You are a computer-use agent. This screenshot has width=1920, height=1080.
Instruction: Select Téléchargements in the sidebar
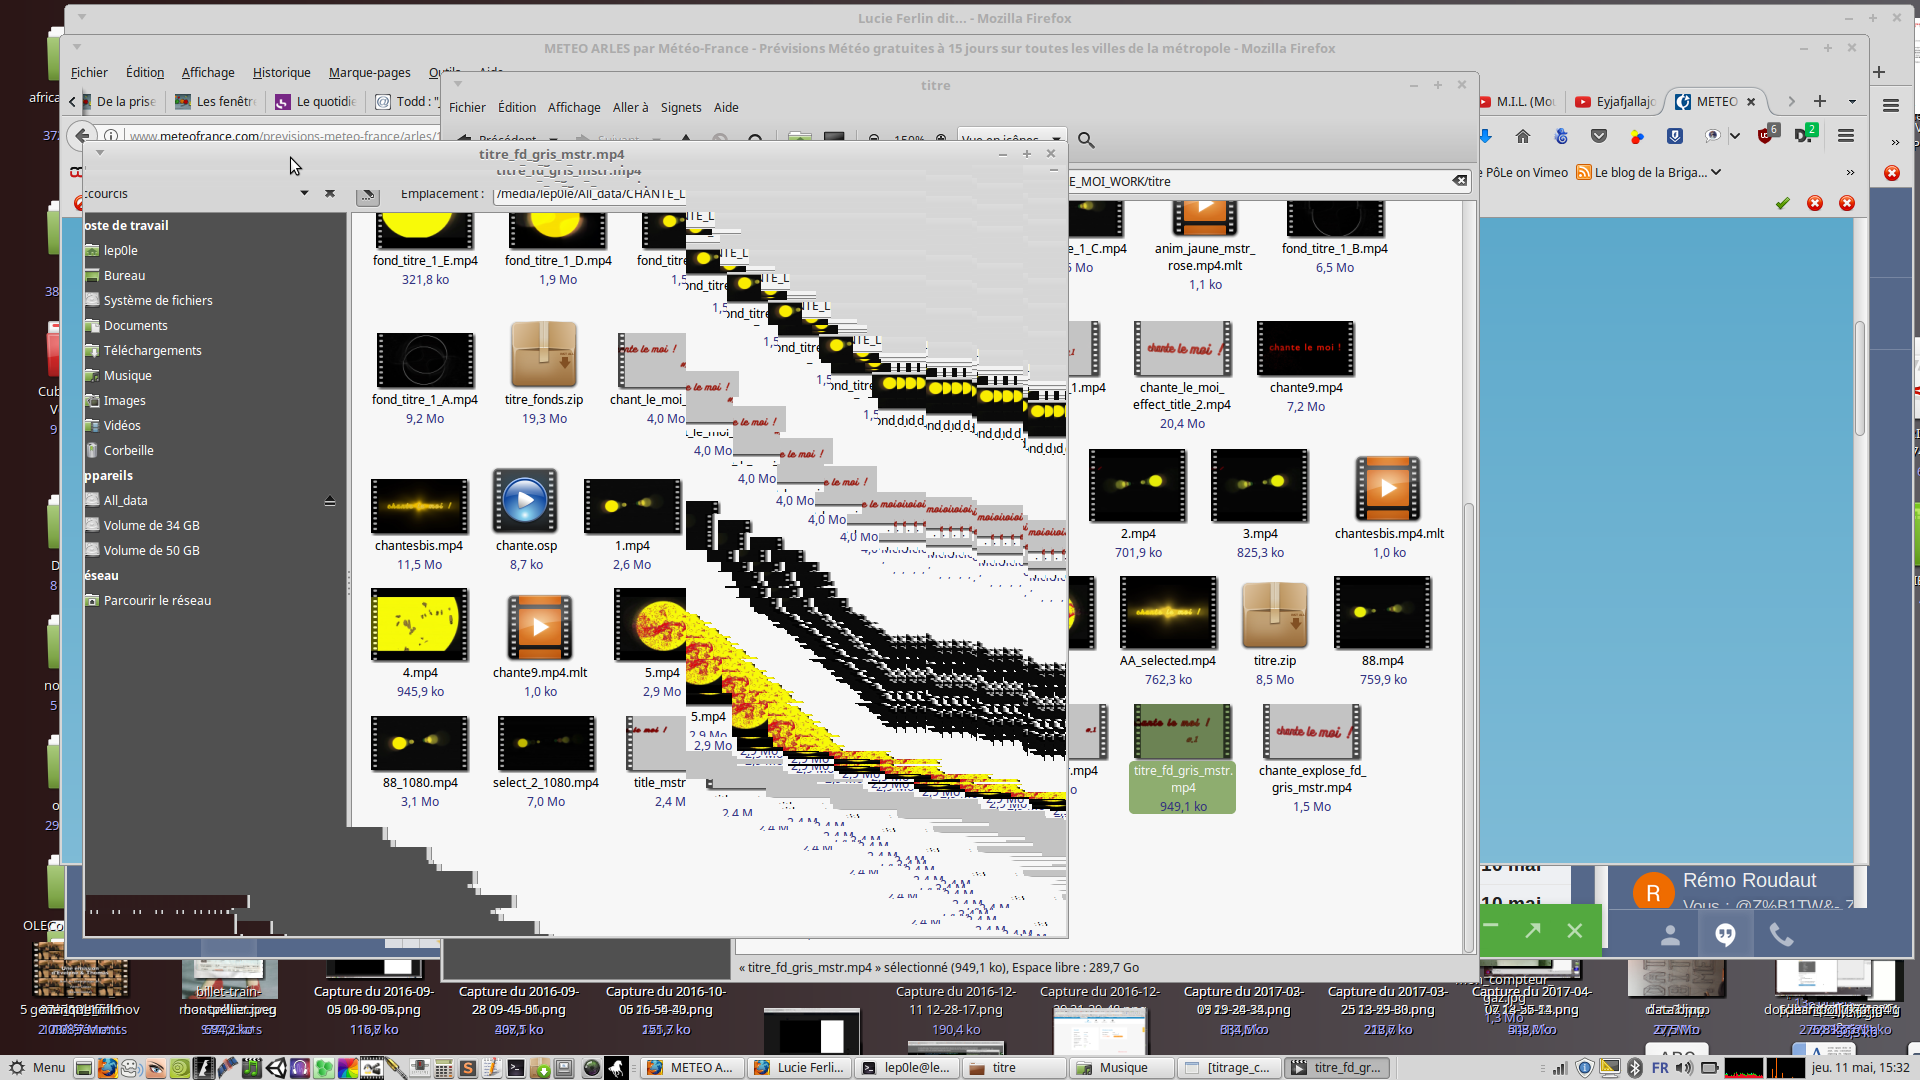point(152,350)
